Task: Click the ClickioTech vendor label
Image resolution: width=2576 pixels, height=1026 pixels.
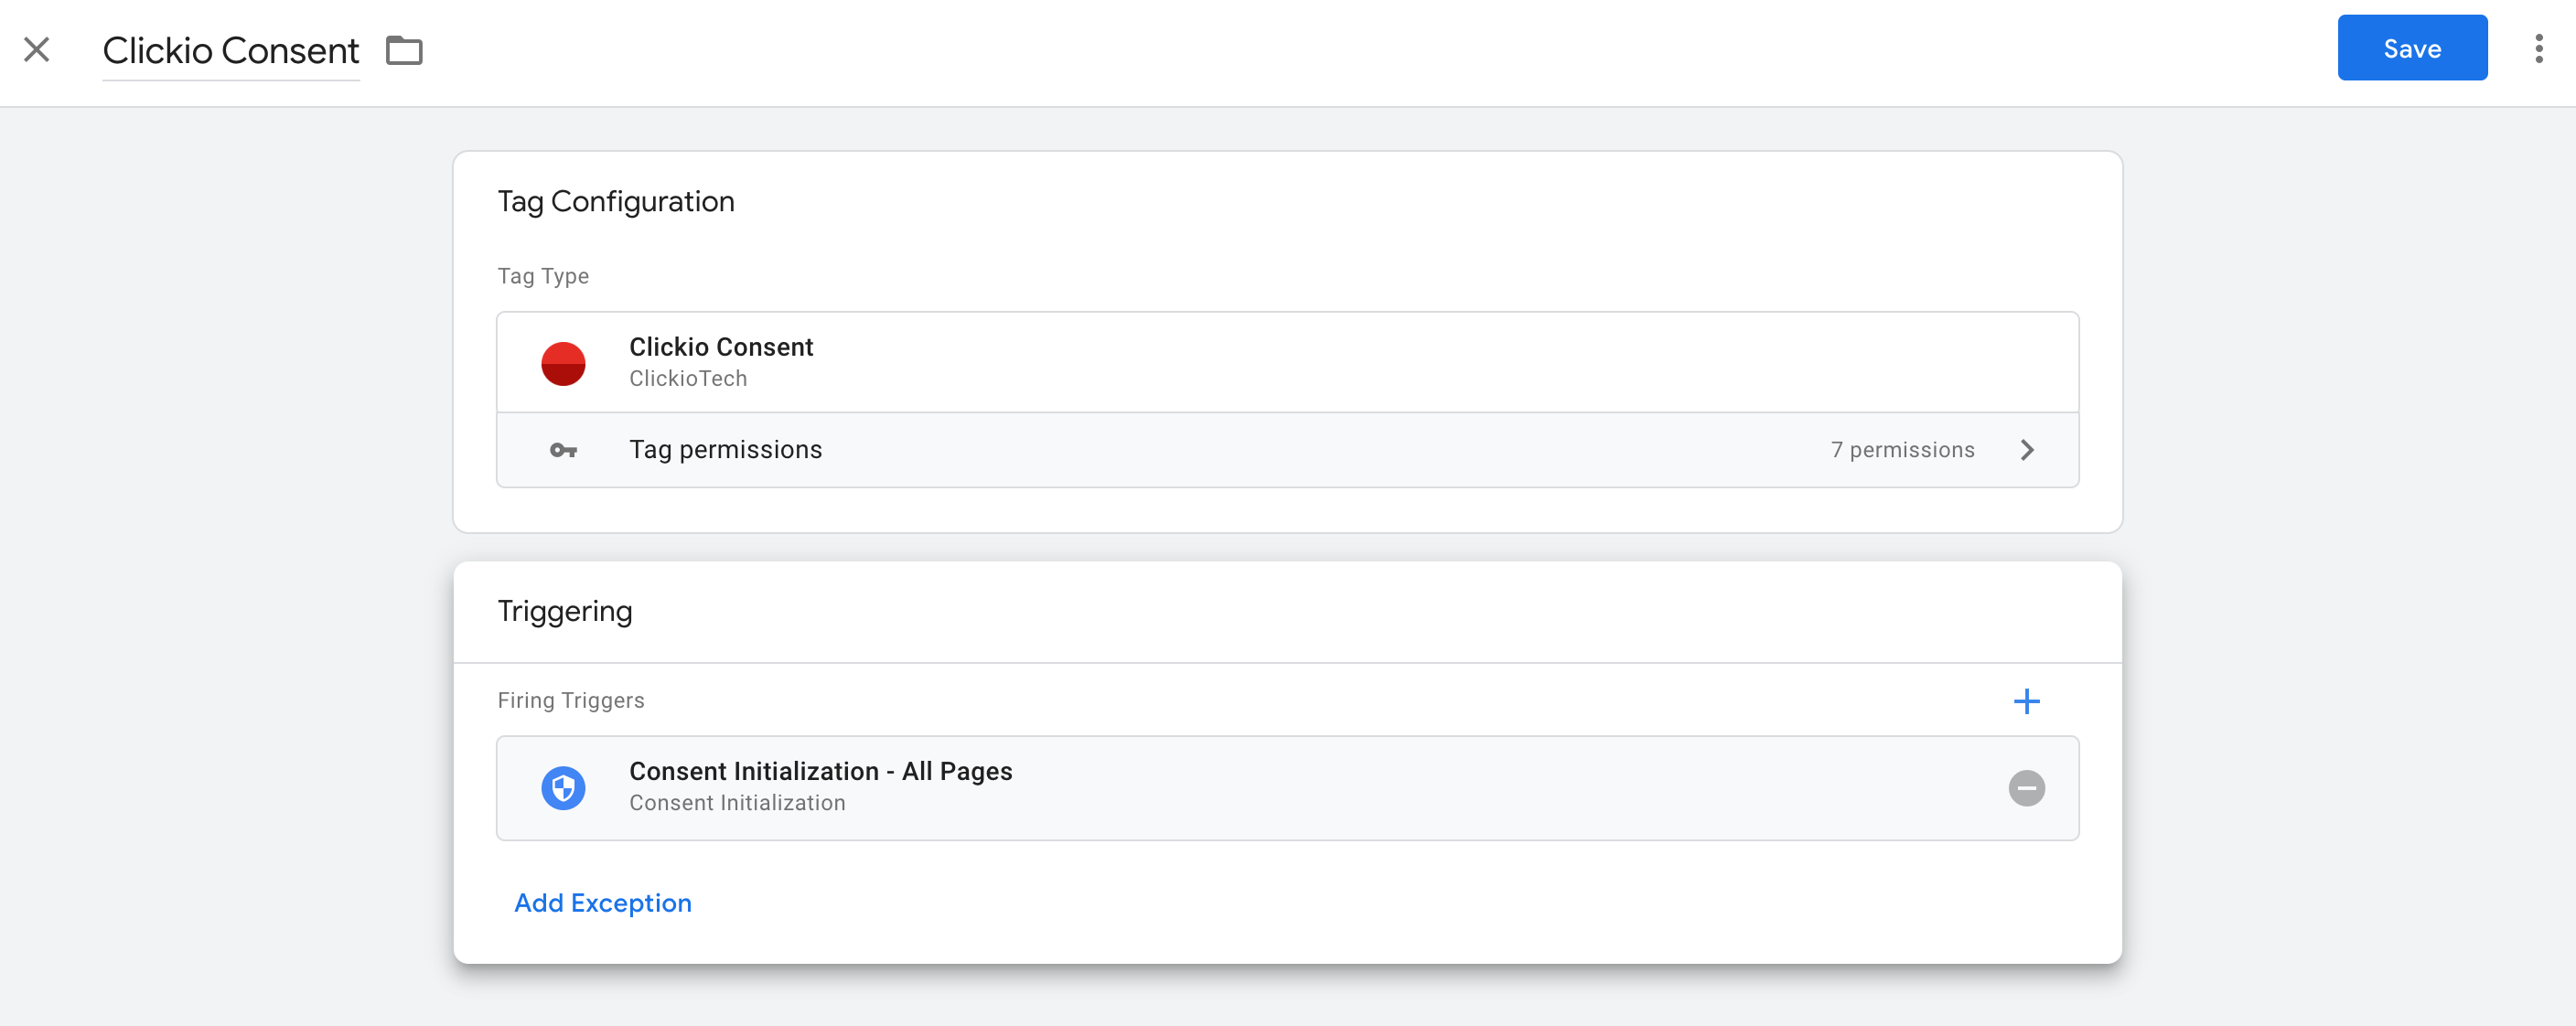Action: coord(687,379)
